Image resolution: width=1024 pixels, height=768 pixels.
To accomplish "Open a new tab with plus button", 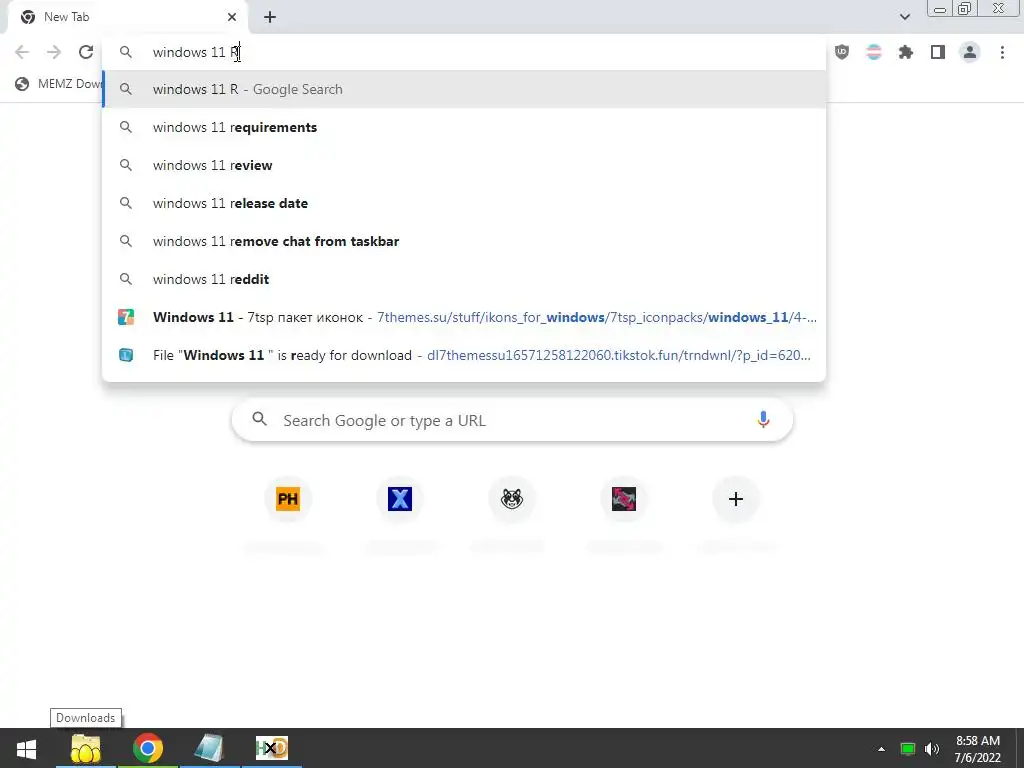I will pos(270,17).
